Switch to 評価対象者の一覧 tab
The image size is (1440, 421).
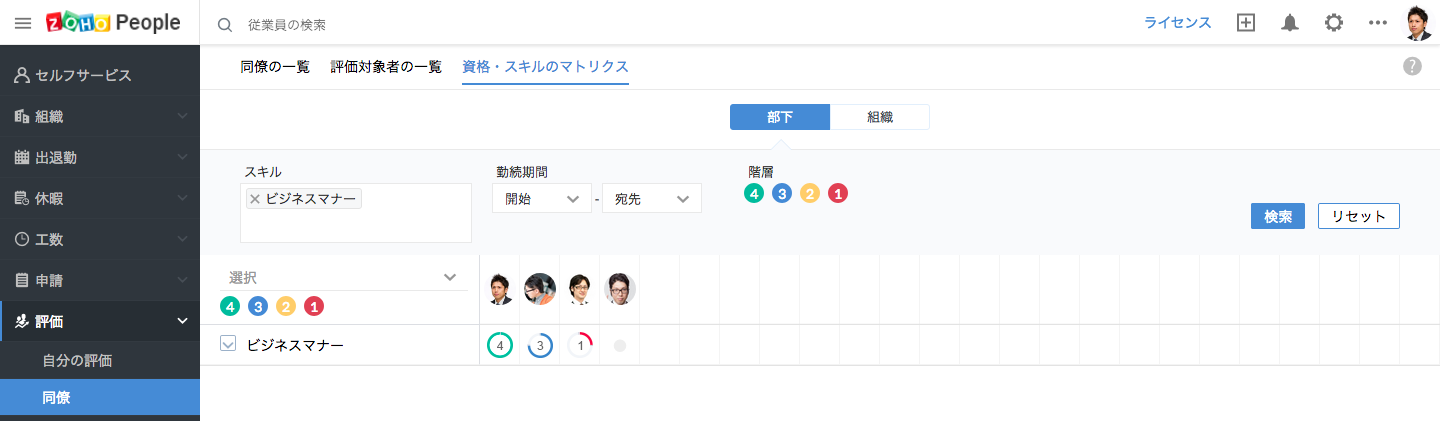click(x=386, y=67)
